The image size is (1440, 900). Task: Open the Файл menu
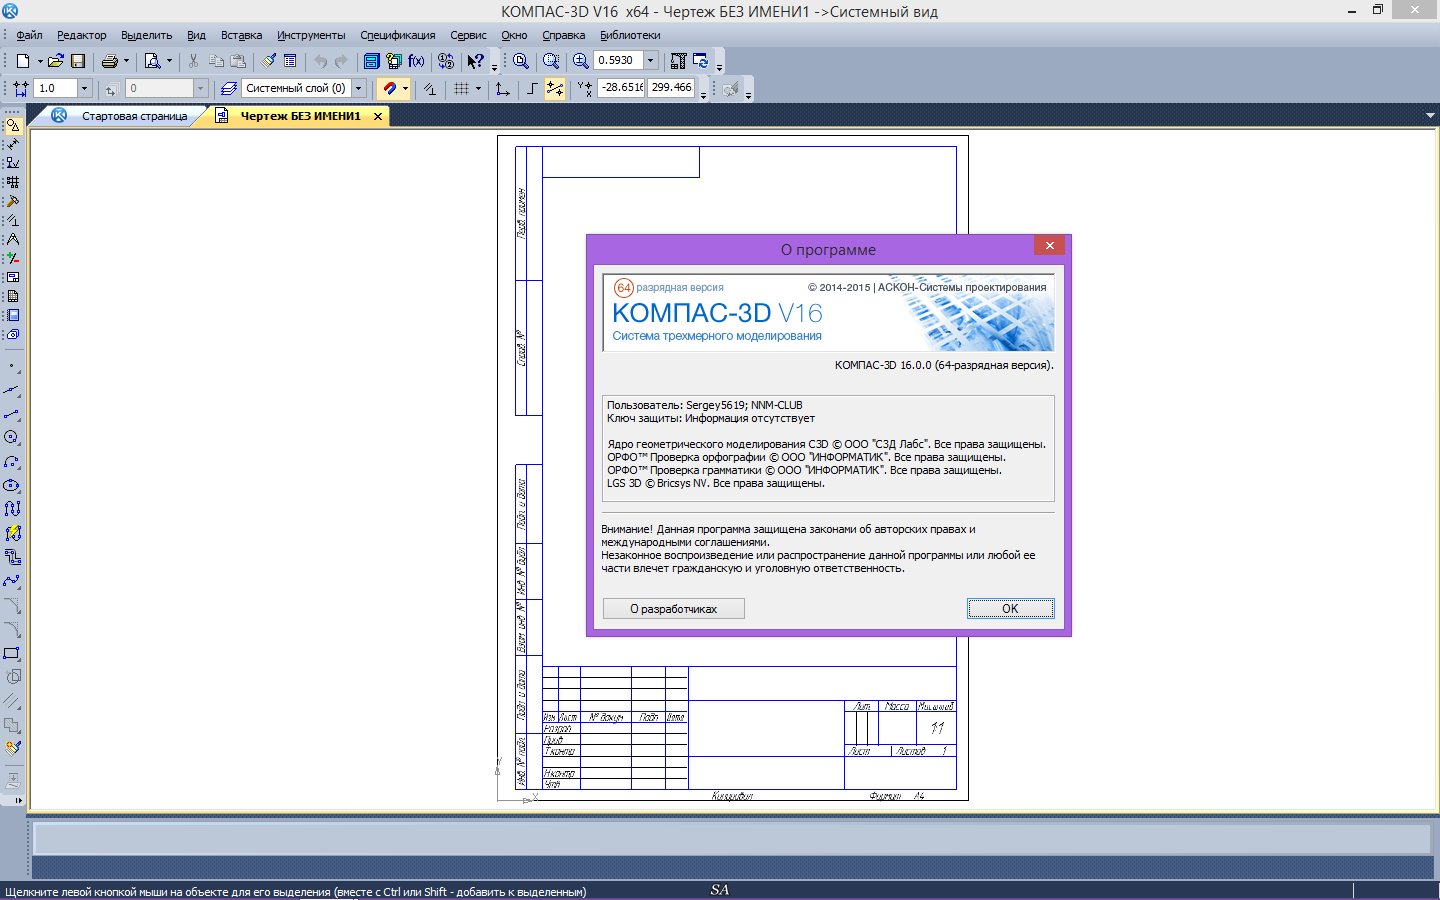pos(29,35)
